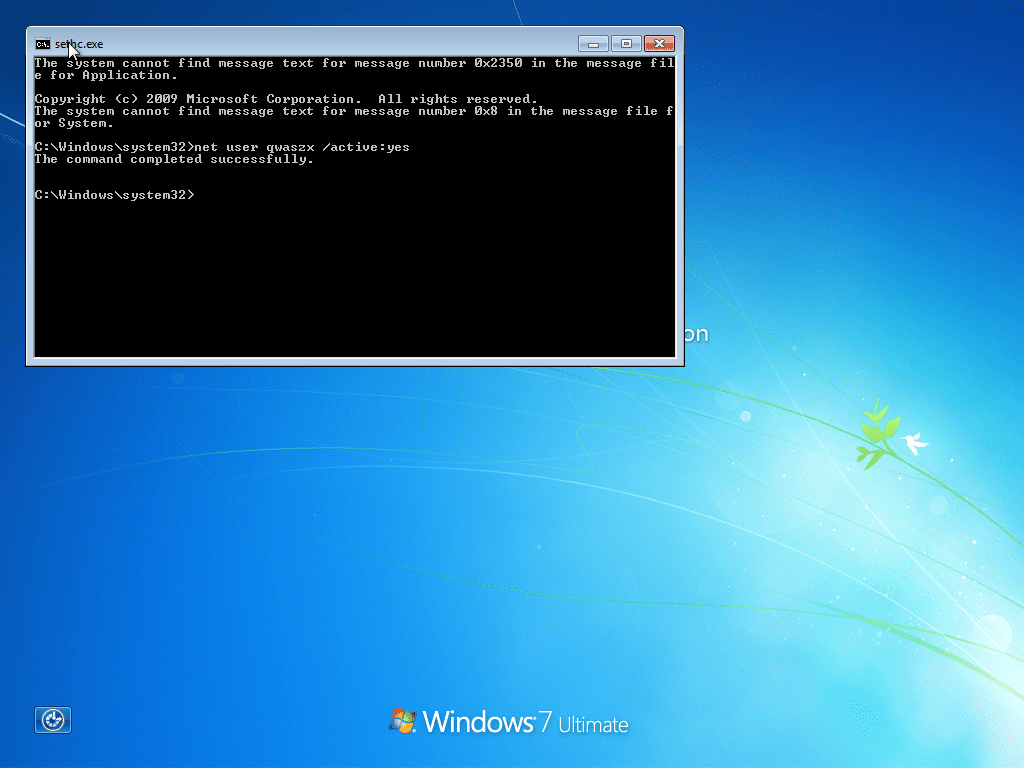The height and width of the screenshot is (768, 1024).
Task: Click the bottom border of the command window
Action: tap(355, 362)
